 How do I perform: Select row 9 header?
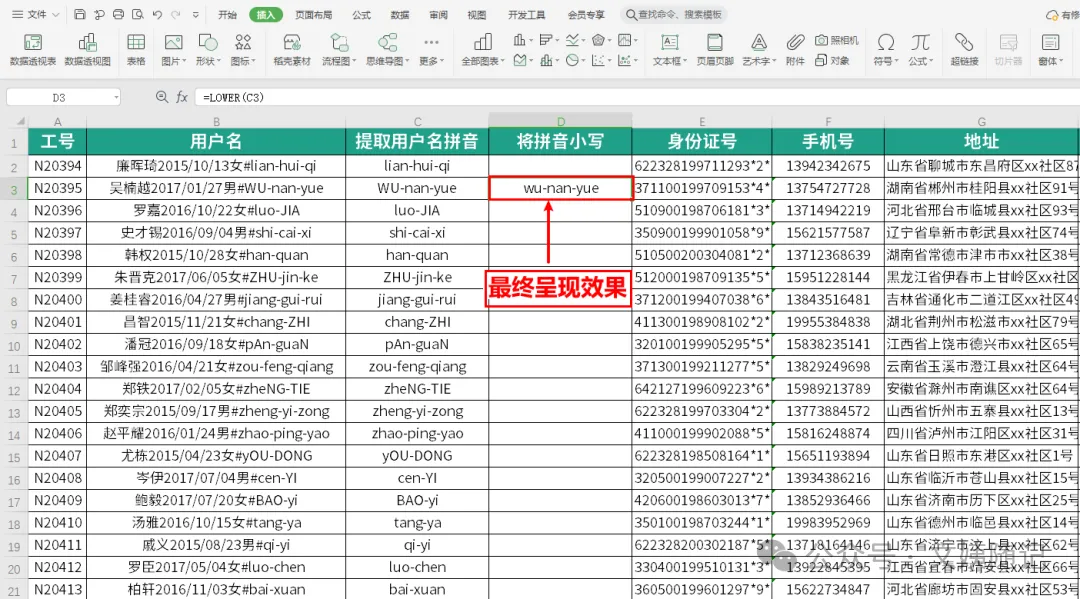tap(14, 322)
